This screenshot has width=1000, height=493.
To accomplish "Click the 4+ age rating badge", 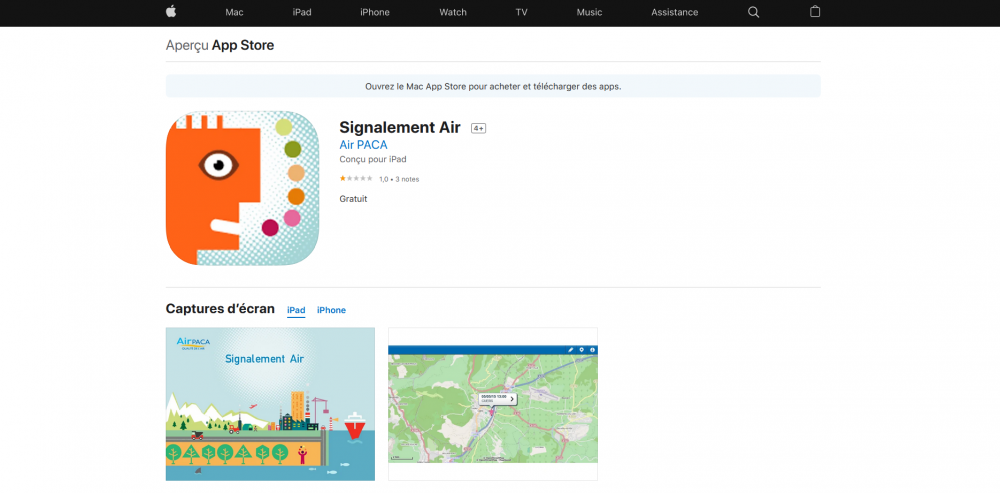I will pyautogui.click(x=478, y=128).
